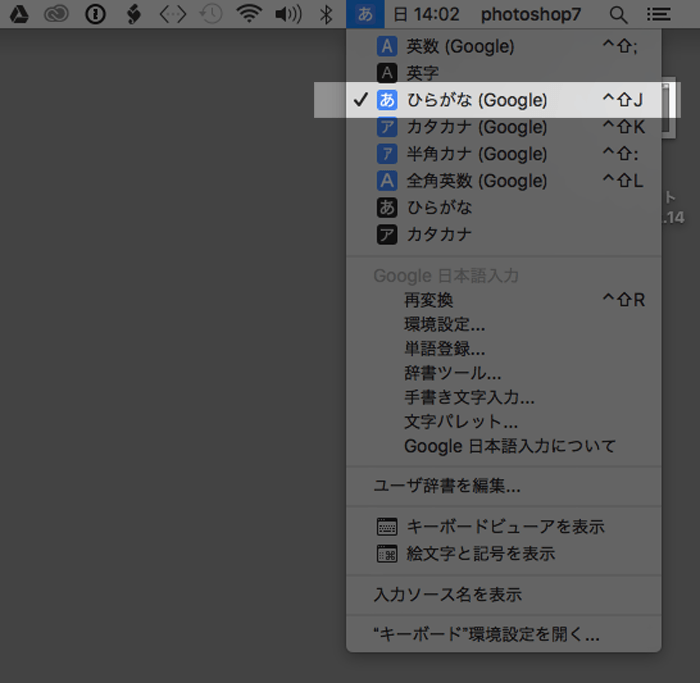Click the bird-shaped menu bar icon
Image resolution: width=700 pixels, height=683 pixels.
(x=133, y=14)
